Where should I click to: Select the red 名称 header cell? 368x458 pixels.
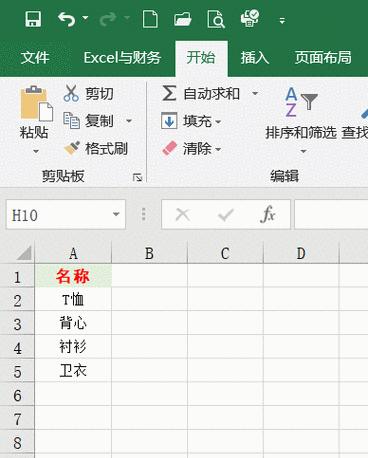(x=73, y=276)
